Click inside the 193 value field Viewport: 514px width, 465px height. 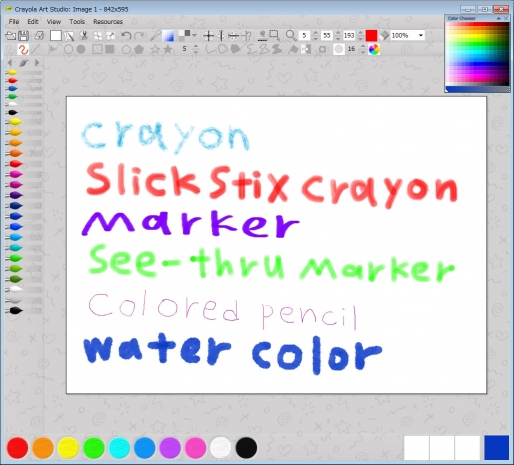pos(349,36)
